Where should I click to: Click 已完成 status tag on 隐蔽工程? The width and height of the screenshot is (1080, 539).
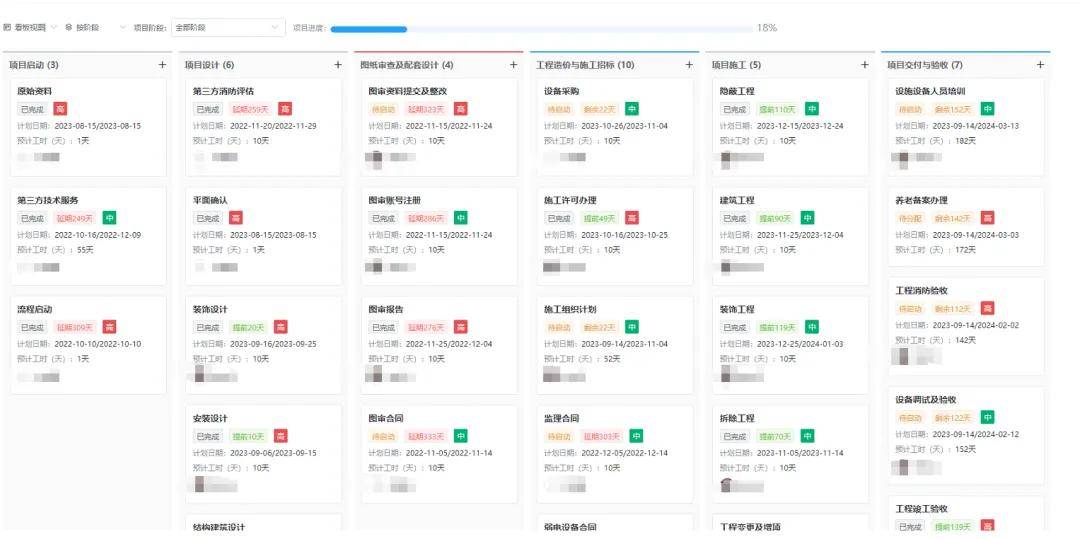734,109
